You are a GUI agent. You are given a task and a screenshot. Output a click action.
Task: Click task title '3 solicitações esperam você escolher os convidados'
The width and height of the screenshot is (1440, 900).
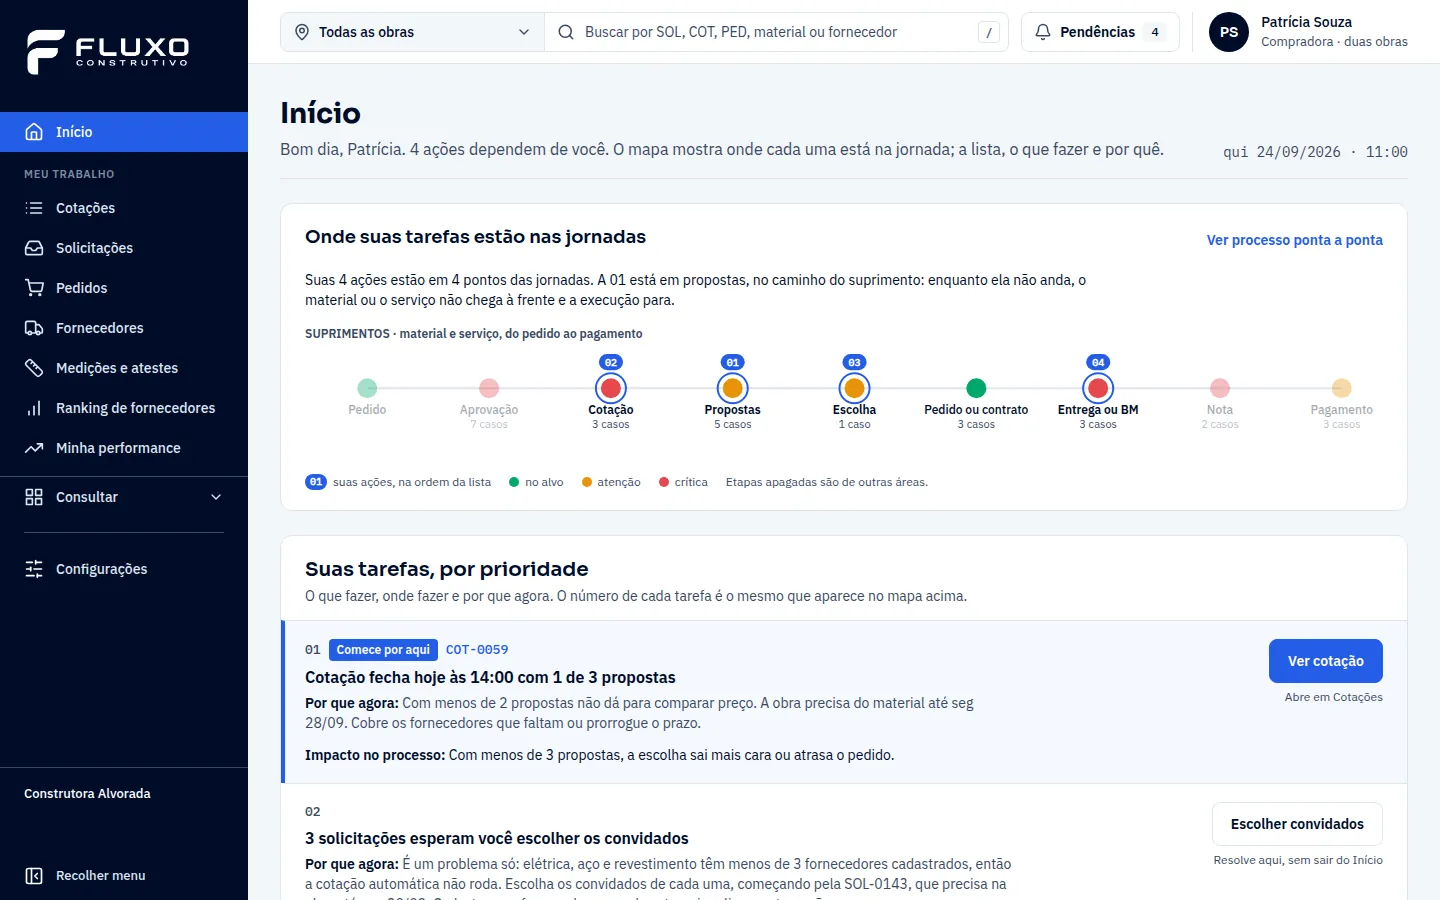pos(497,839)
